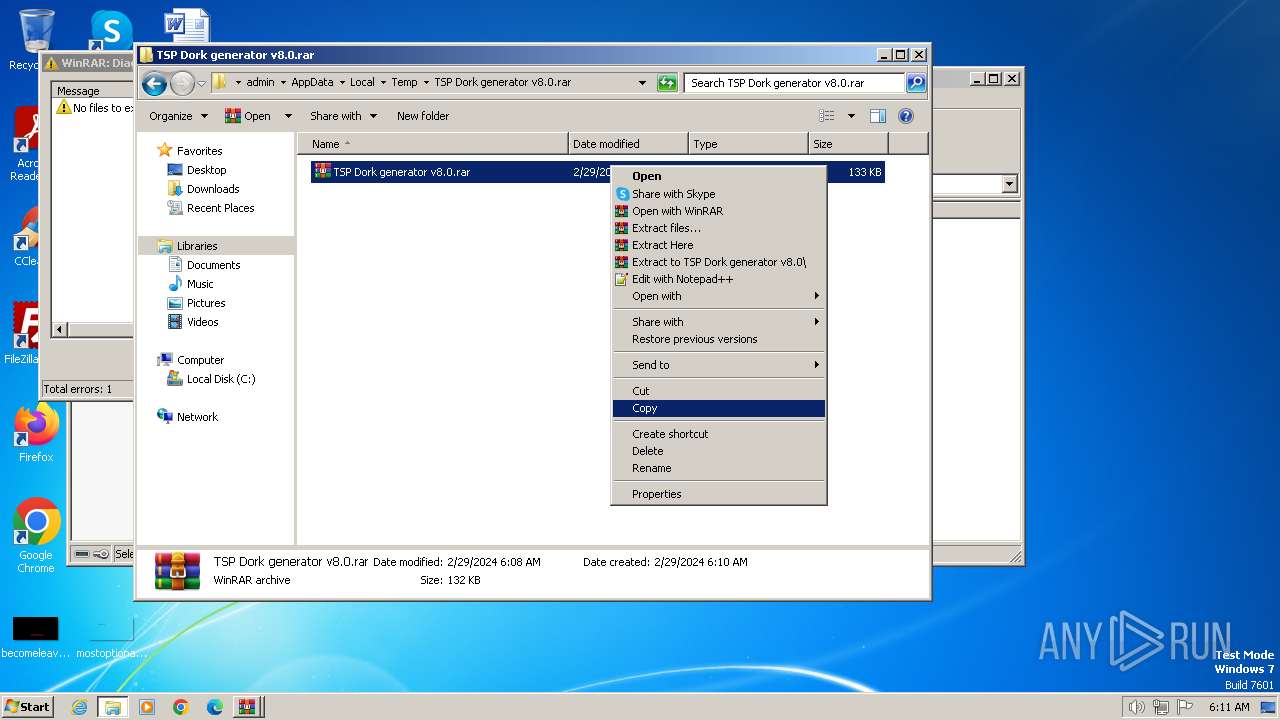Choose Cut in the context menu

(719, 391)
